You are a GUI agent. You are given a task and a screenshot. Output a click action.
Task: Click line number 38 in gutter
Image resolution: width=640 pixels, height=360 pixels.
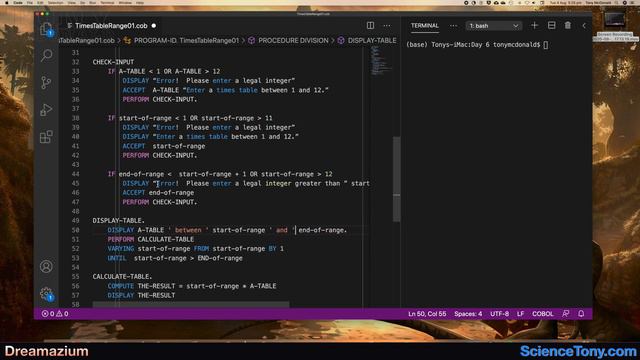click(76, 118)
